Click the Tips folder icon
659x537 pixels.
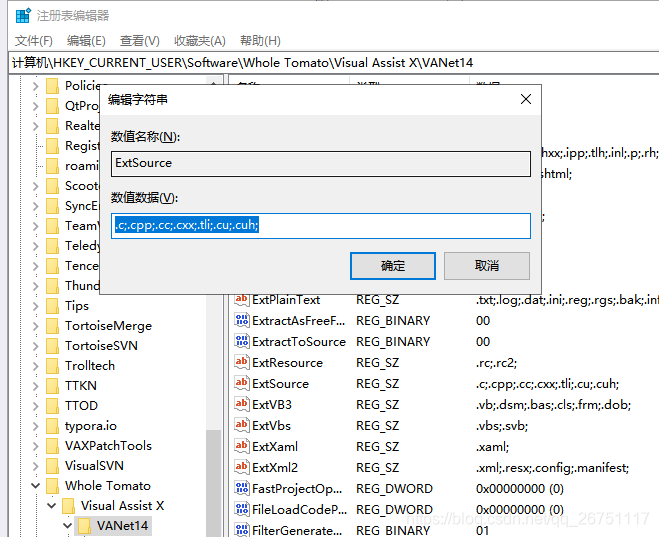(x=53, y=305)
